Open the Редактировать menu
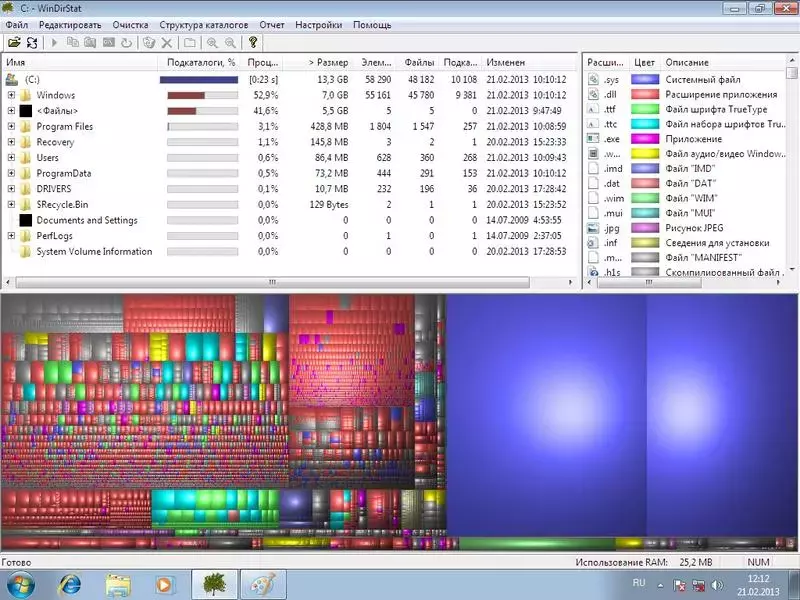This screenshot has width=800, height=600. coord(70,25)
